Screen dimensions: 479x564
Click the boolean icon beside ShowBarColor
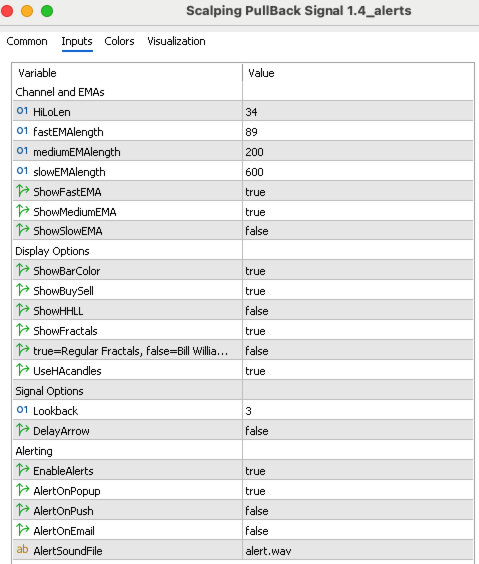pos(23,270)
